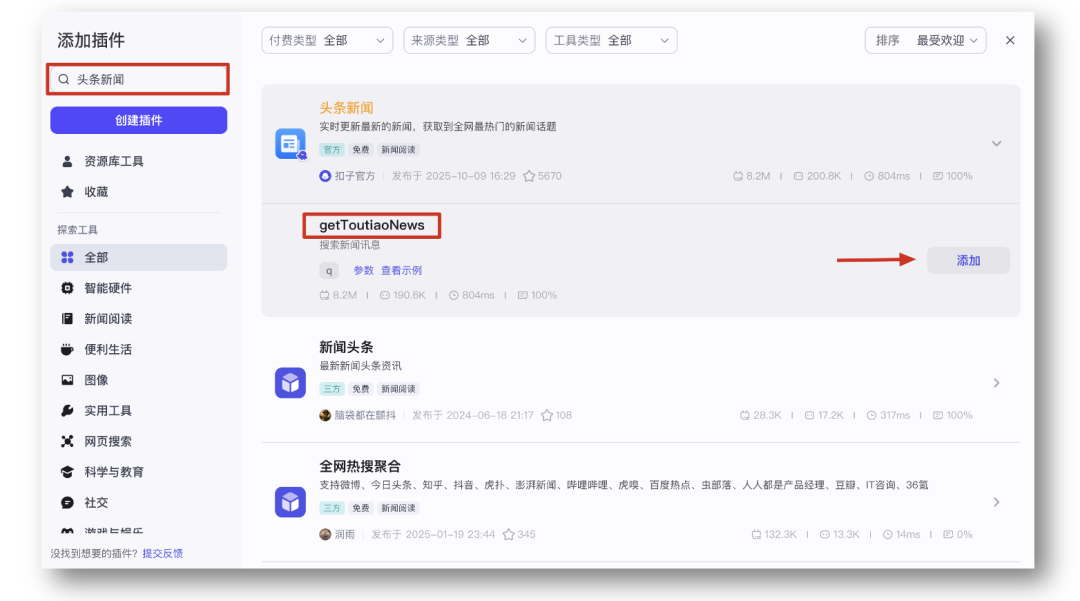Viewport: 1080px width, 601px height.
Task: Click the plugin search input field
Action: coord(138,79)
